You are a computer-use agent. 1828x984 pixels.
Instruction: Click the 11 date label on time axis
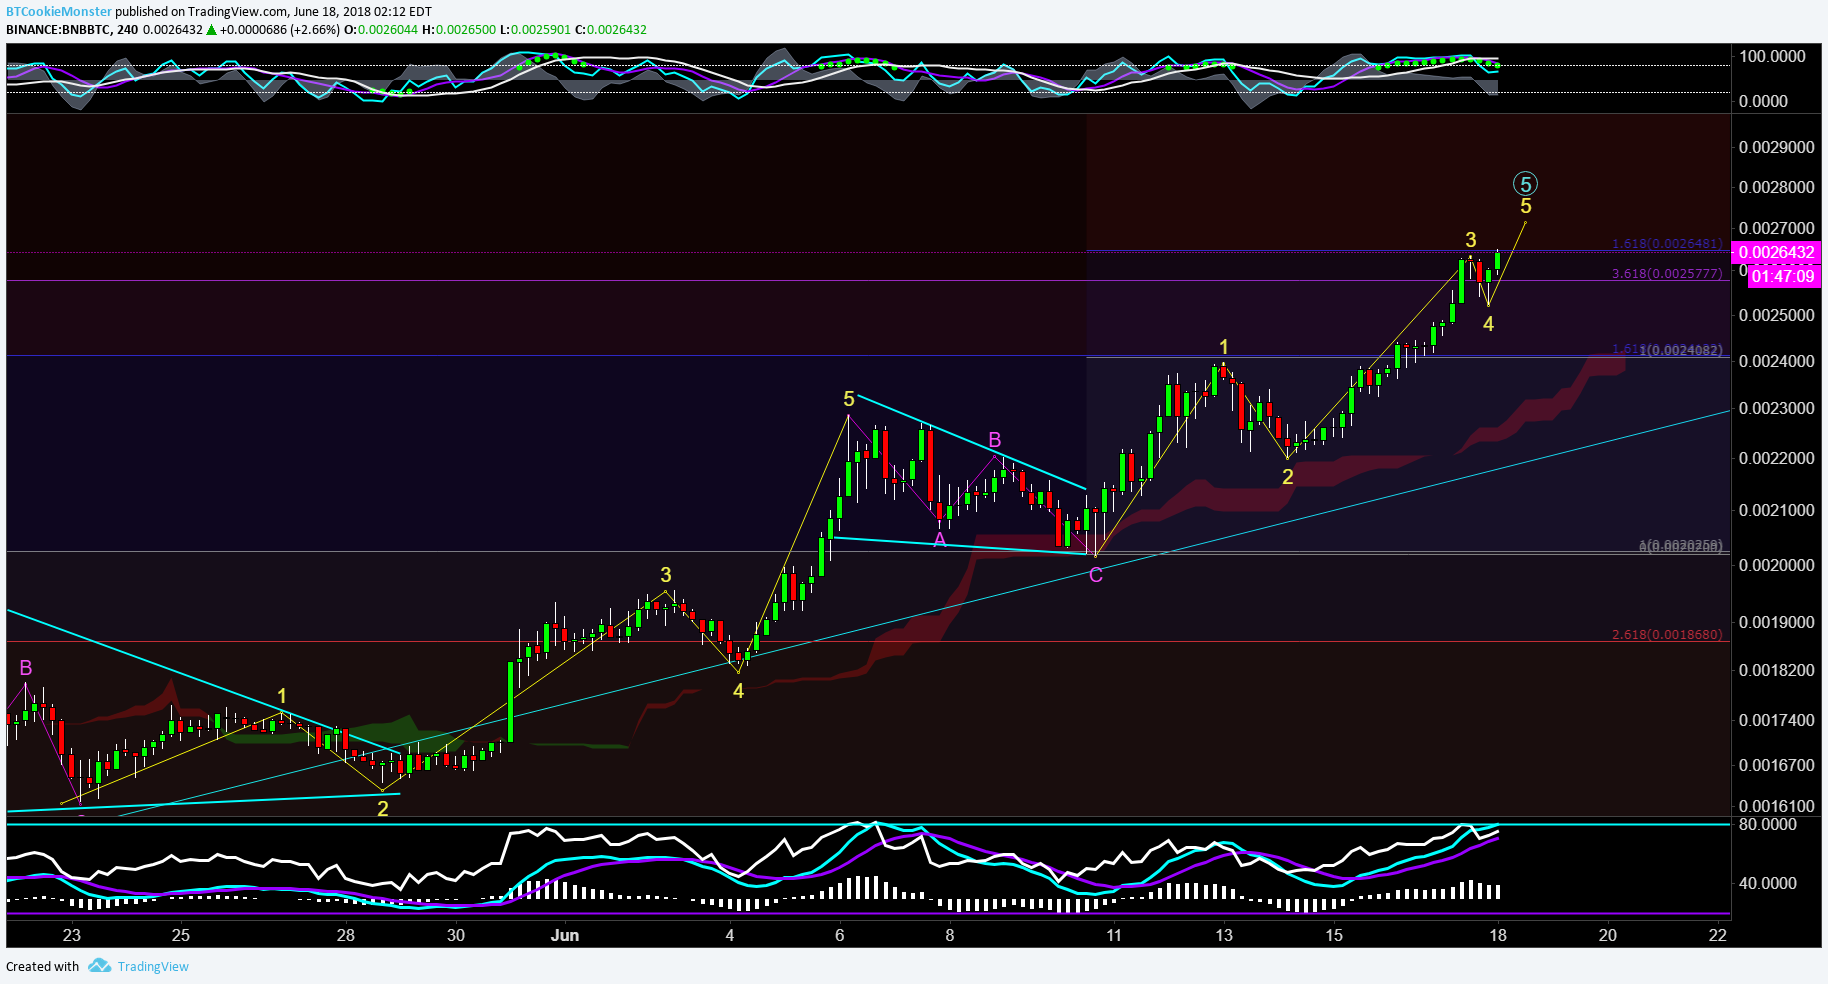(x=1113, y=935)
